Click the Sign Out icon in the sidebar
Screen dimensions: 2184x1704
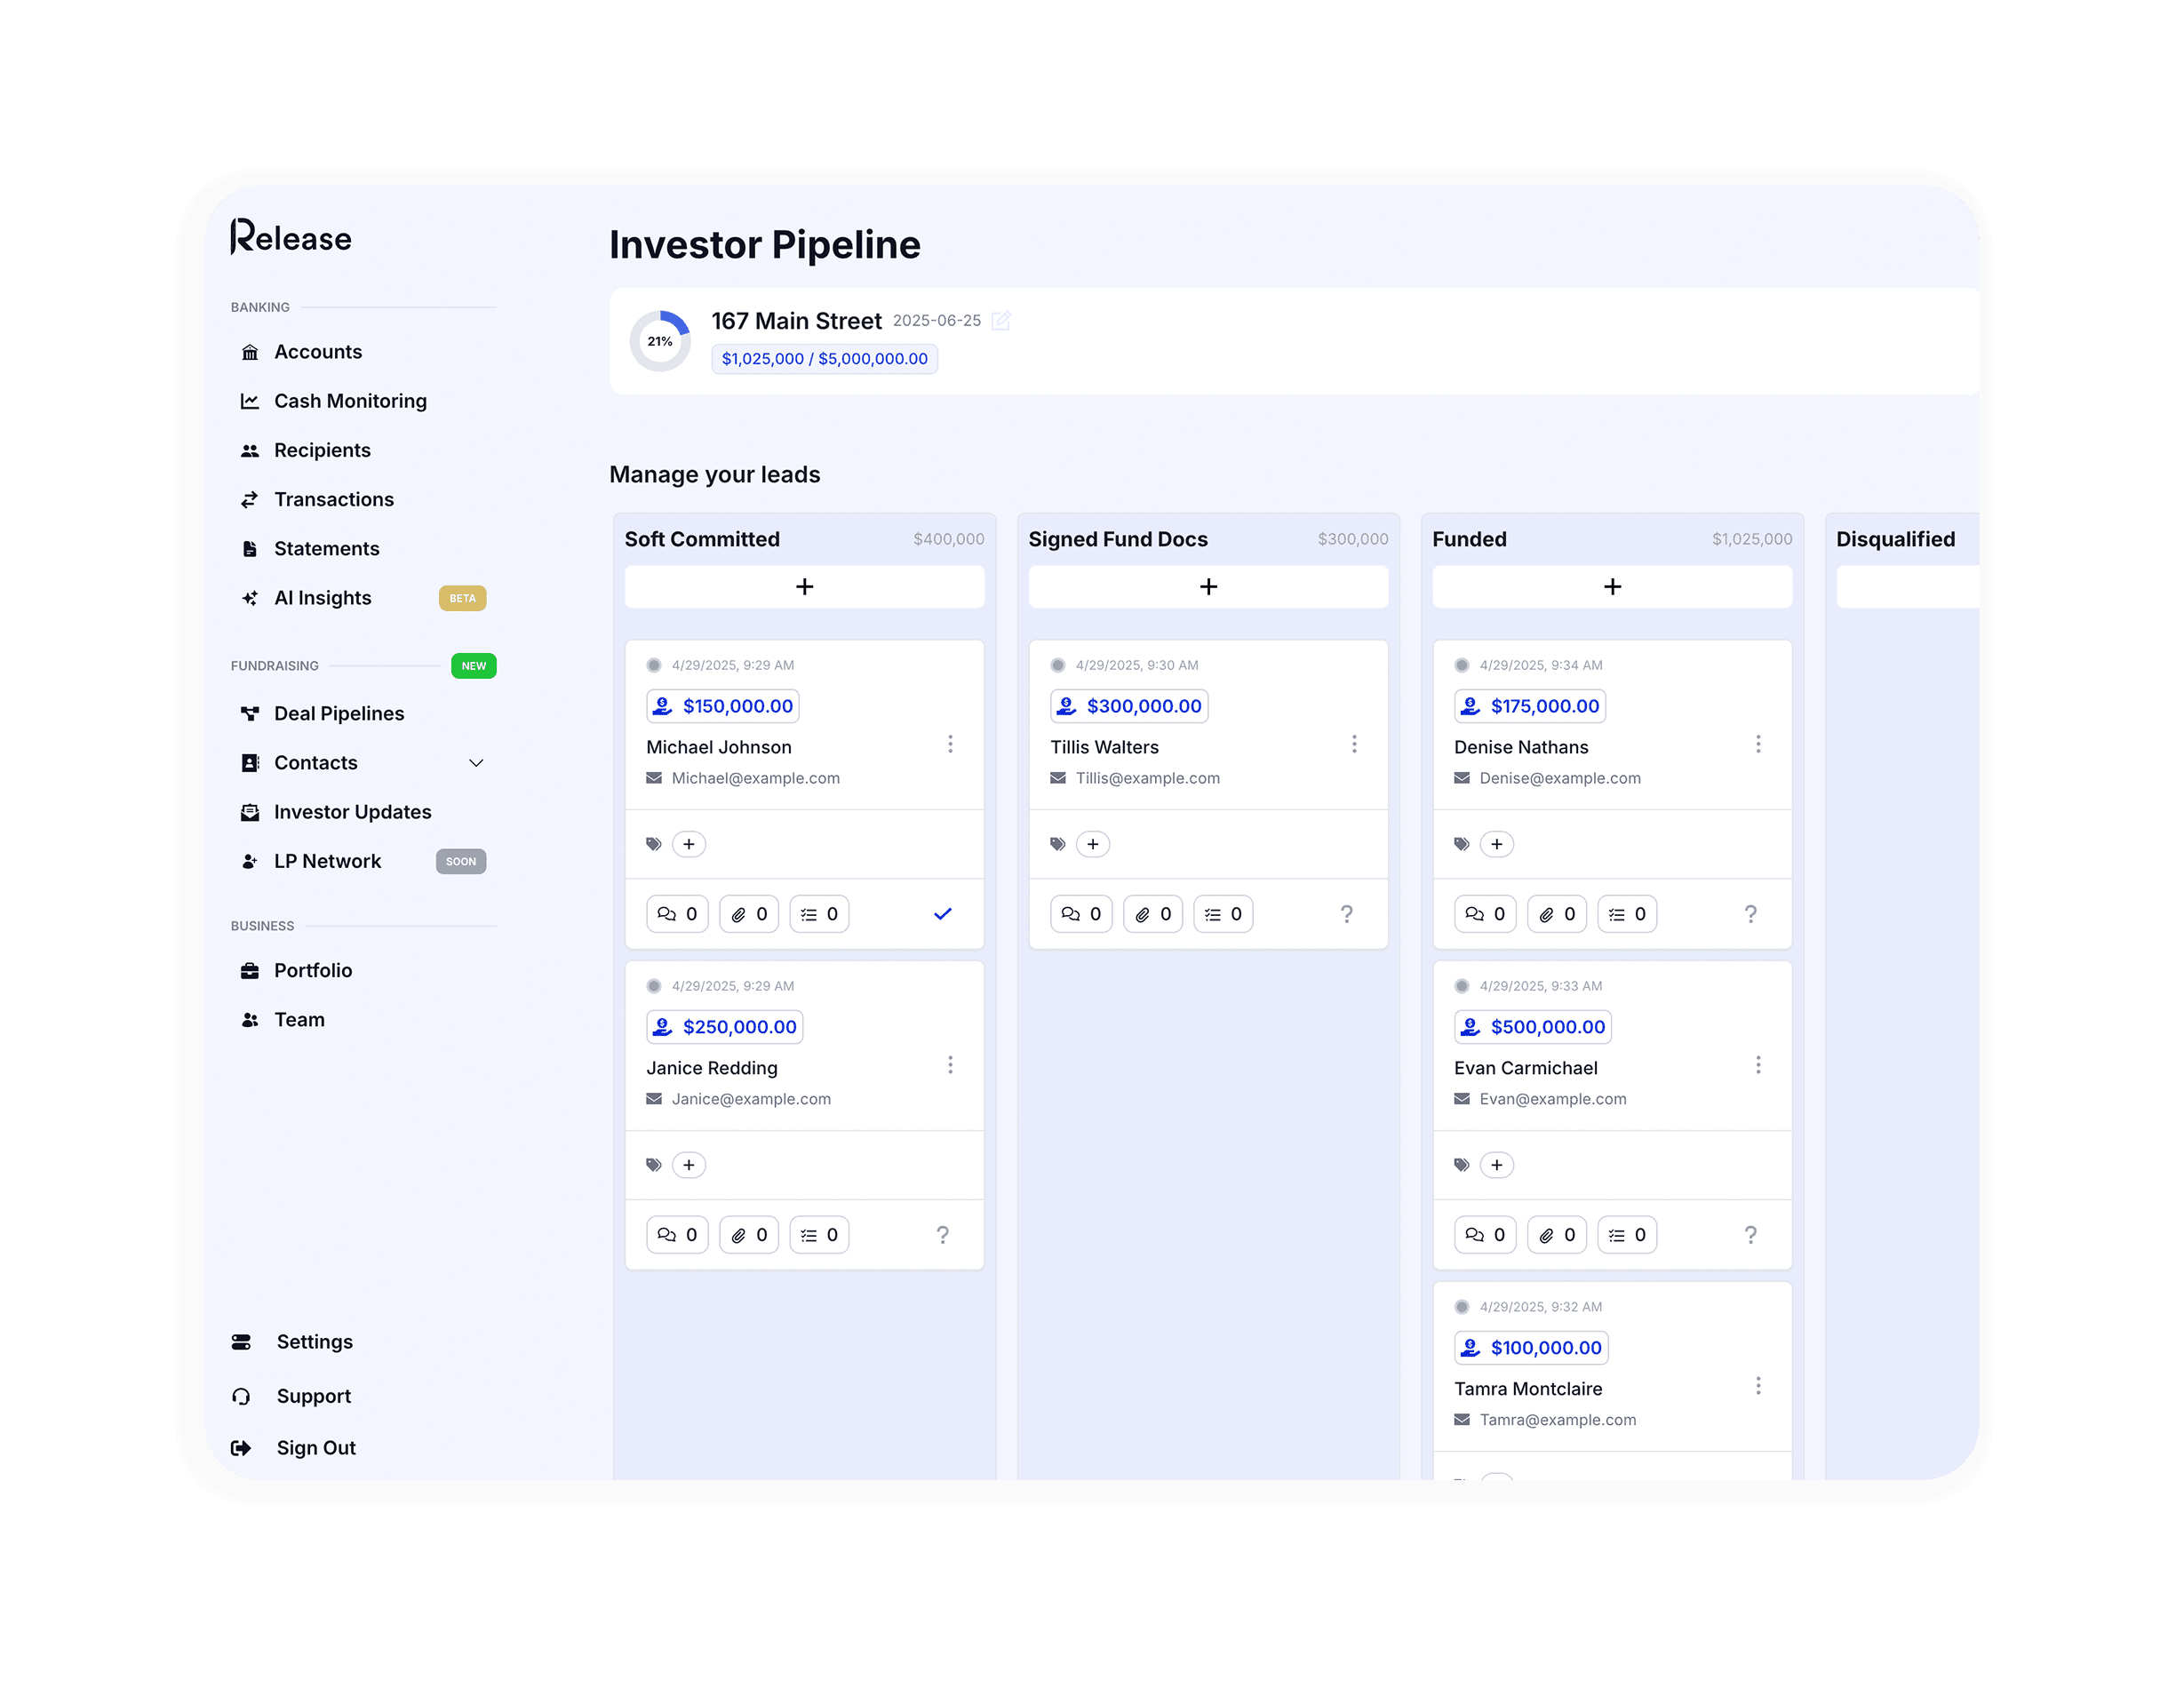241,1448
